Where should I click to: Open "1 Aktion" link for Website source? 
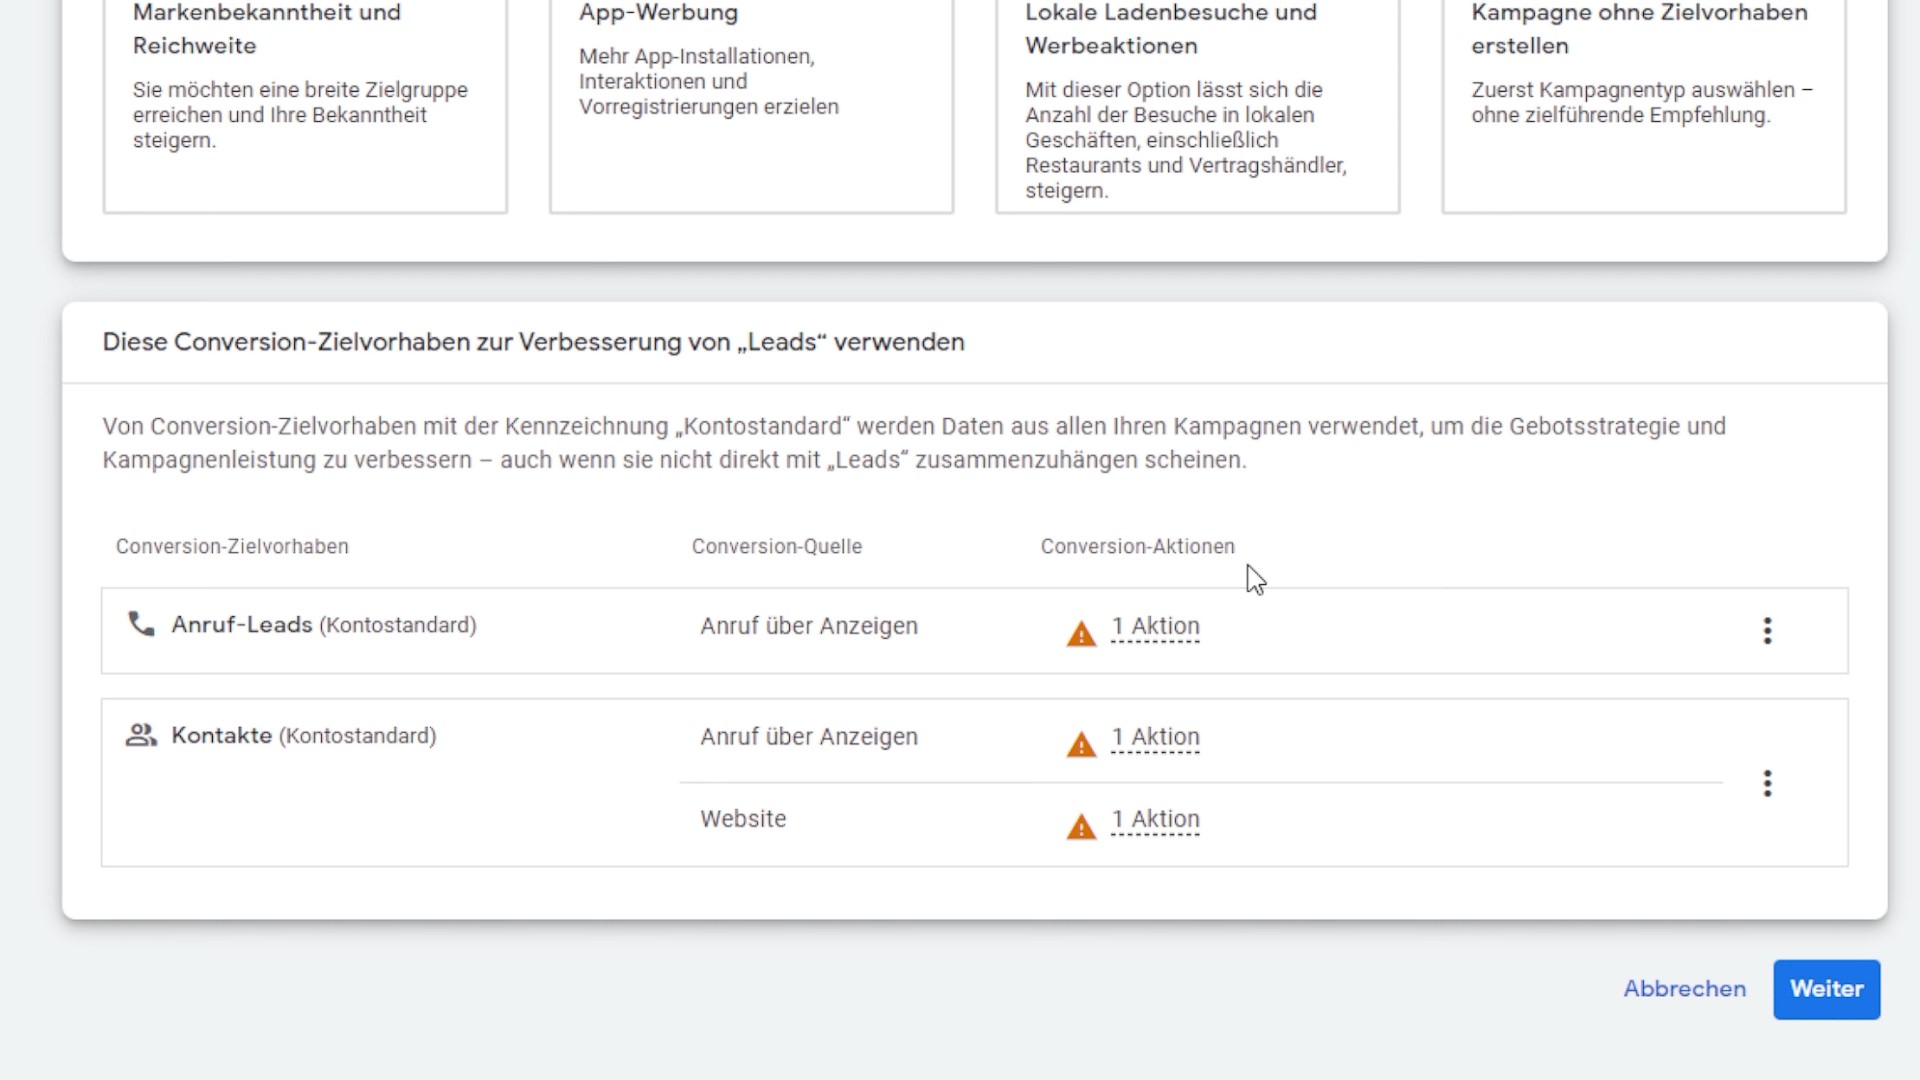pyautogui.click(x=1155, y=820)
